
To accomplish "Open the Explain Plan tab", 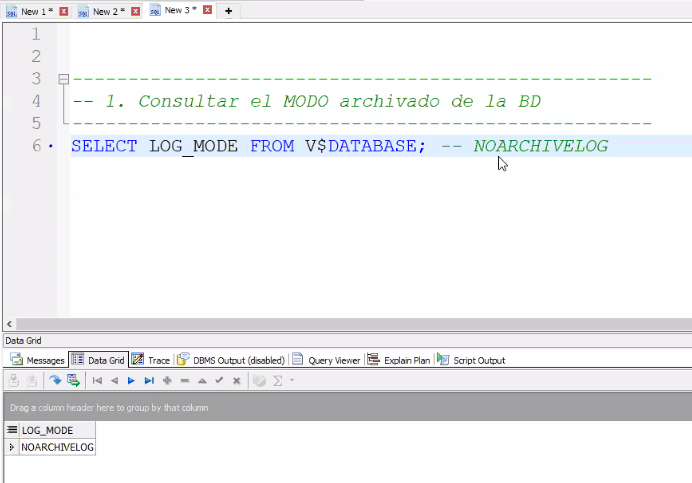I will (399, 360).
